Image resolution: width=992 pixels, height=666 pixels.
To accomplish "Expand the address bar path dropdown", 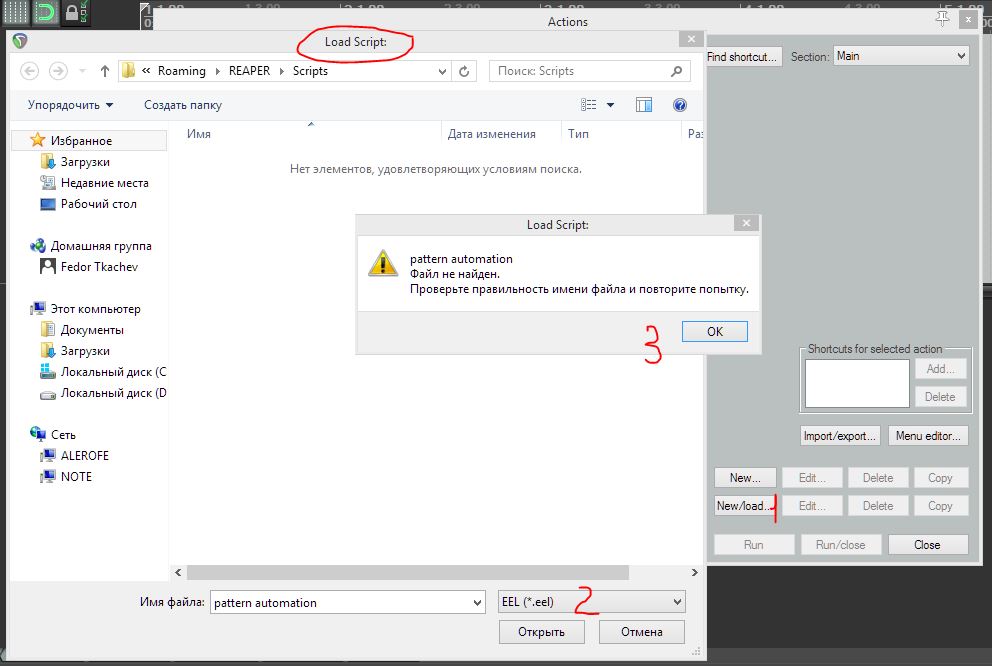I will (442, 71).
